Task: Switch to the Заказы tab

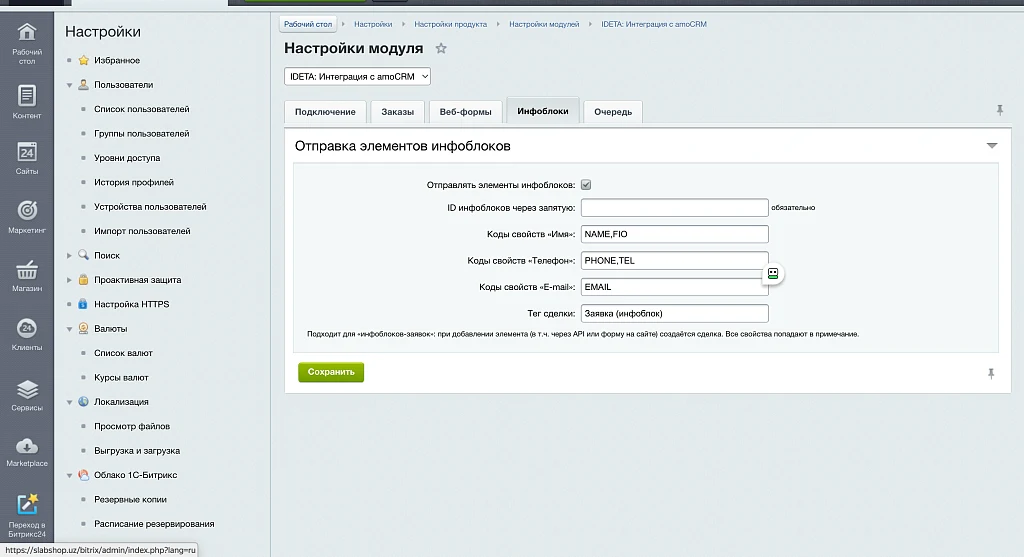Action: pos(398,112)
